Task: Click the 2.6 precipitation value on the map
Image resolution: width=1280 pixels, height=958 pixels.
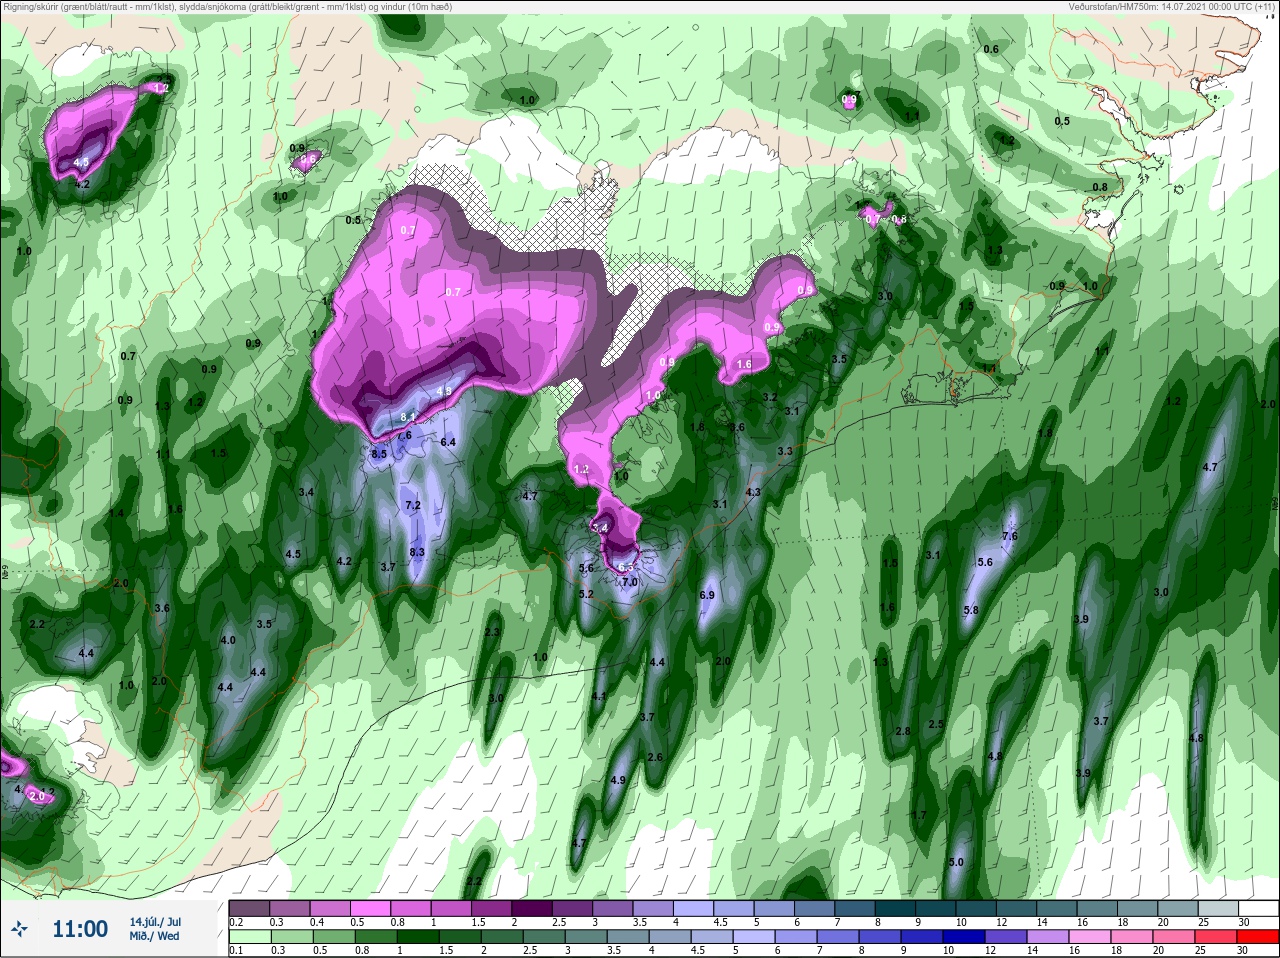Action: pyautogui.click(x=655, y=757)
